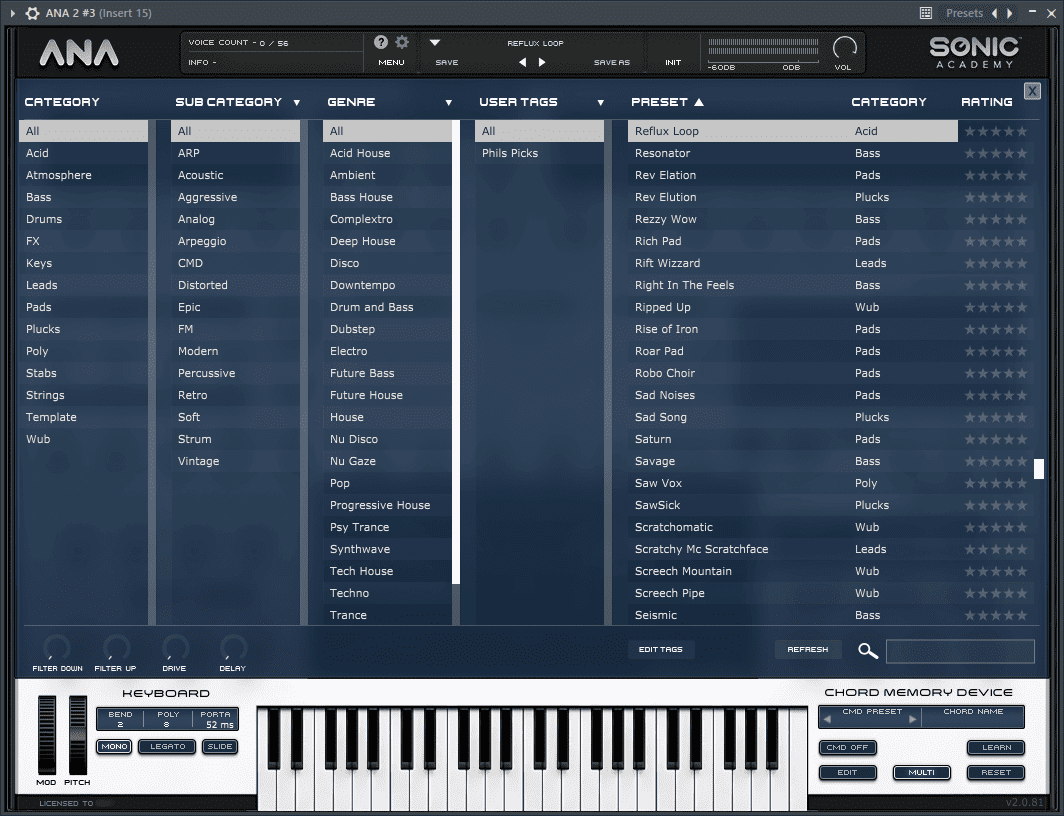Select the Arpeggio sub category

coord(235,241)
